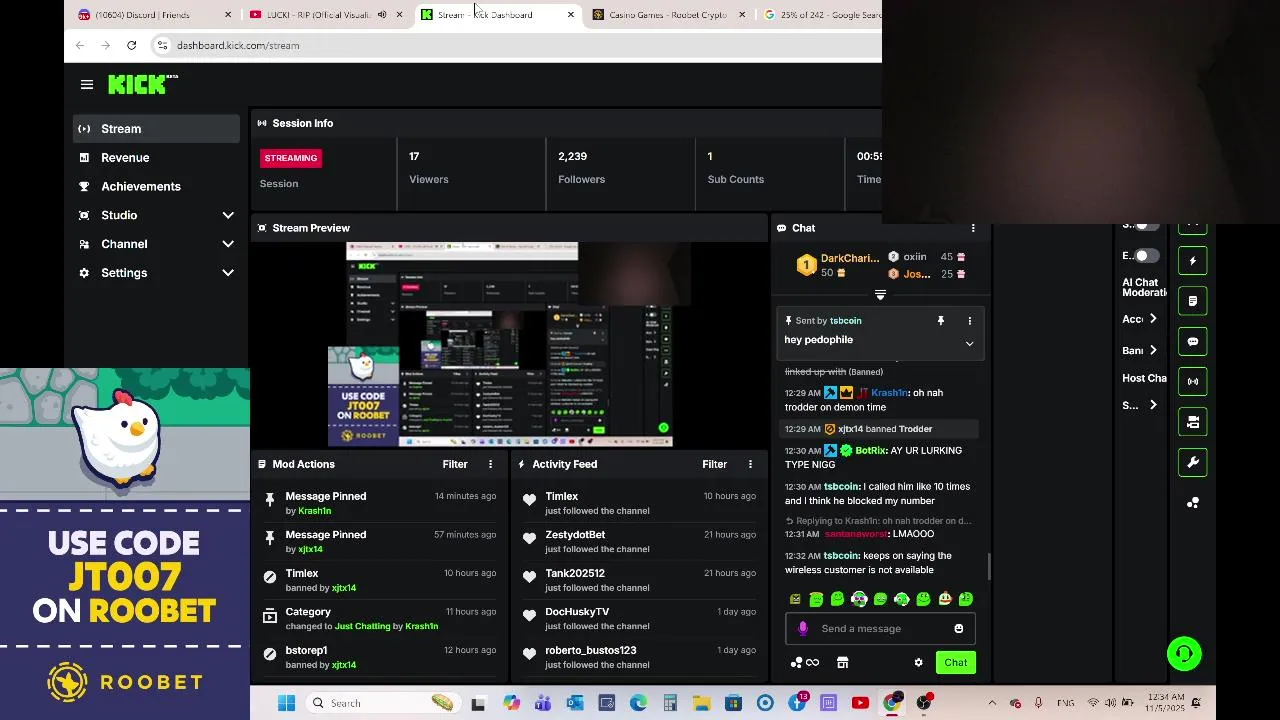The height and width of the screenshot is (720, 1280).
Task: Click the wrench tools sidebar icon
Action: [x=1192, y=462]
